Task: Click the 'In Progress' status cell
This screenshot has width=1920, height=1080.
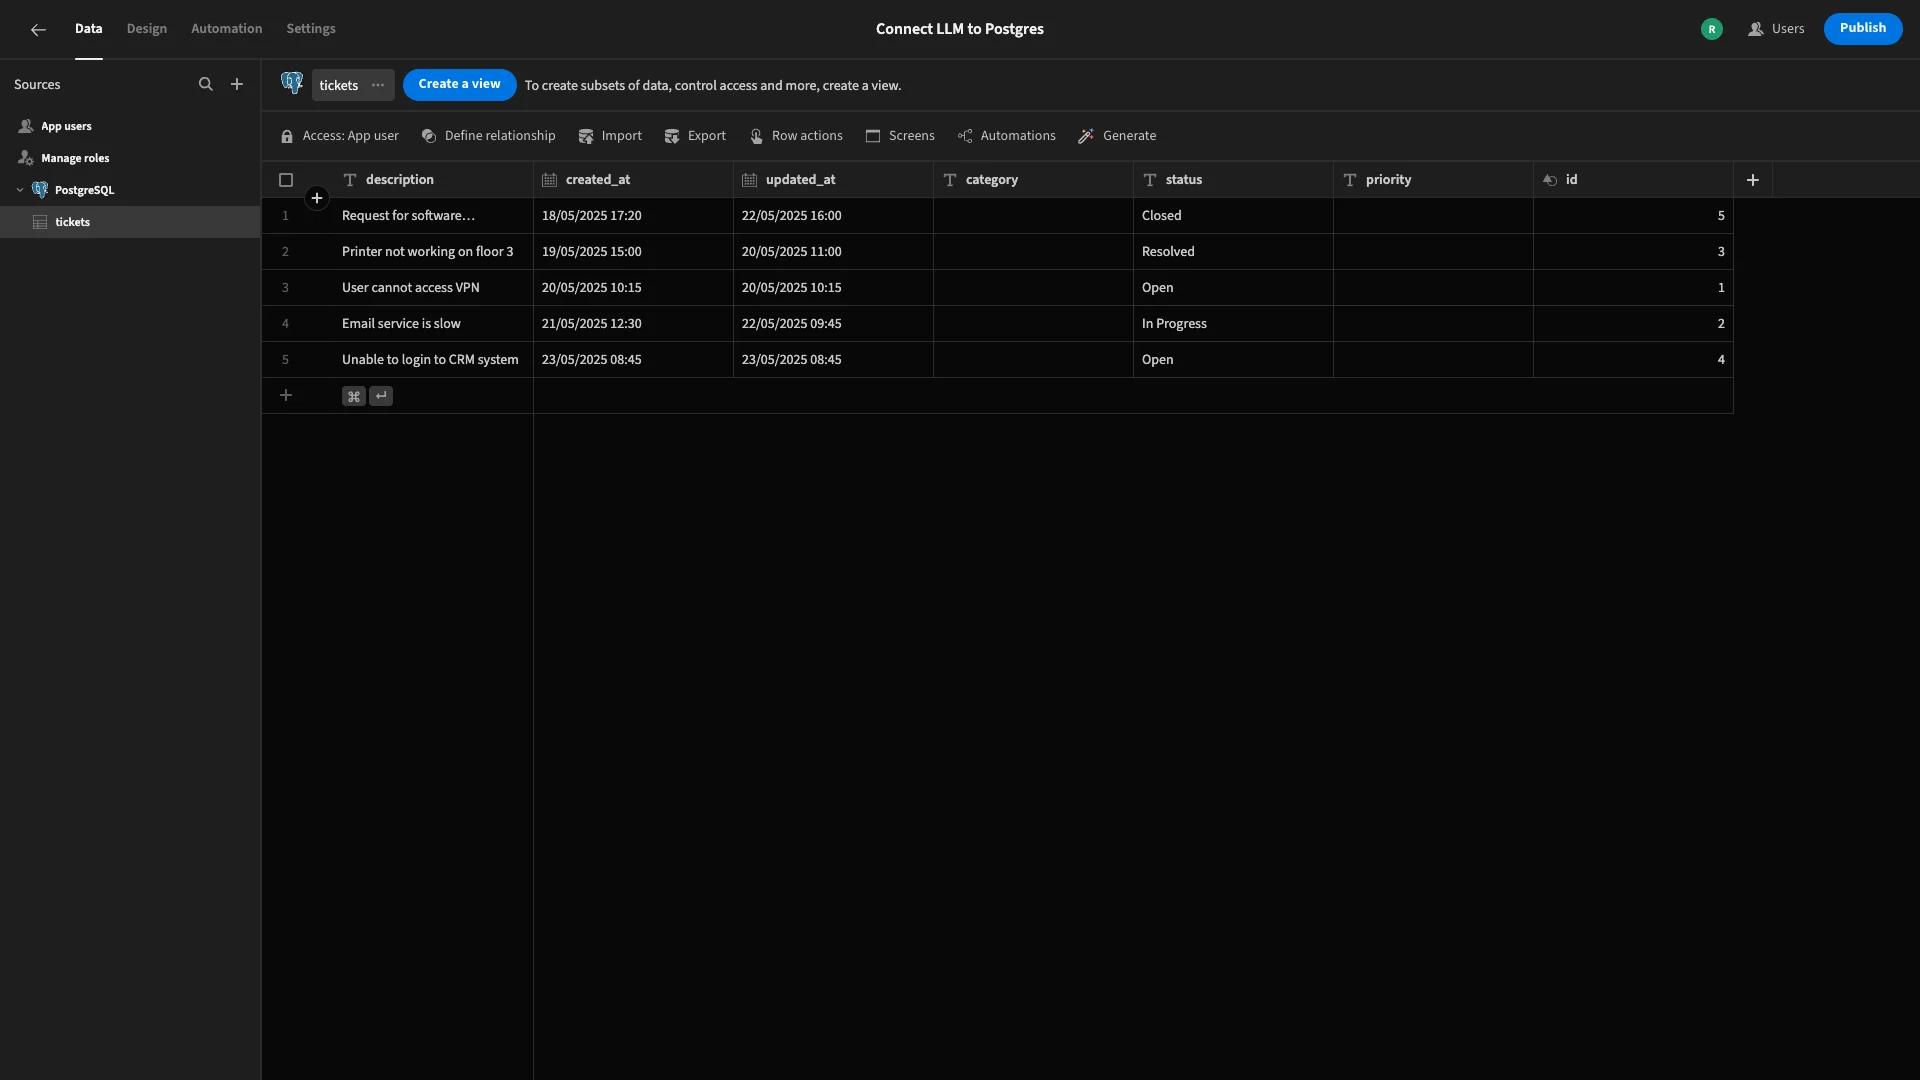Action: click(x=1233, y=324)
